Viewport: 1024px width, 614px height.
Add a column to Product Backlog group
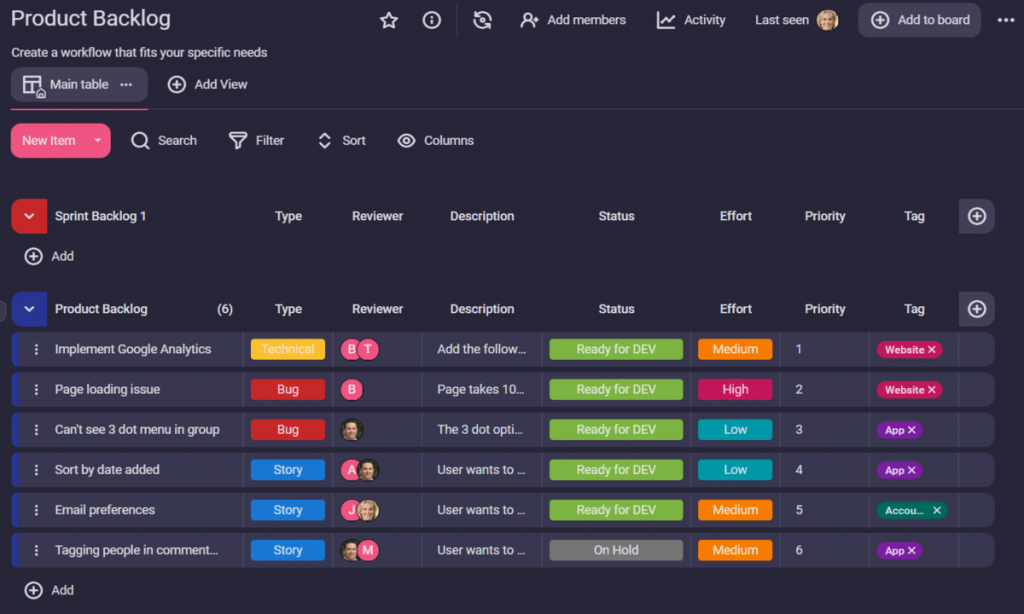977,309
